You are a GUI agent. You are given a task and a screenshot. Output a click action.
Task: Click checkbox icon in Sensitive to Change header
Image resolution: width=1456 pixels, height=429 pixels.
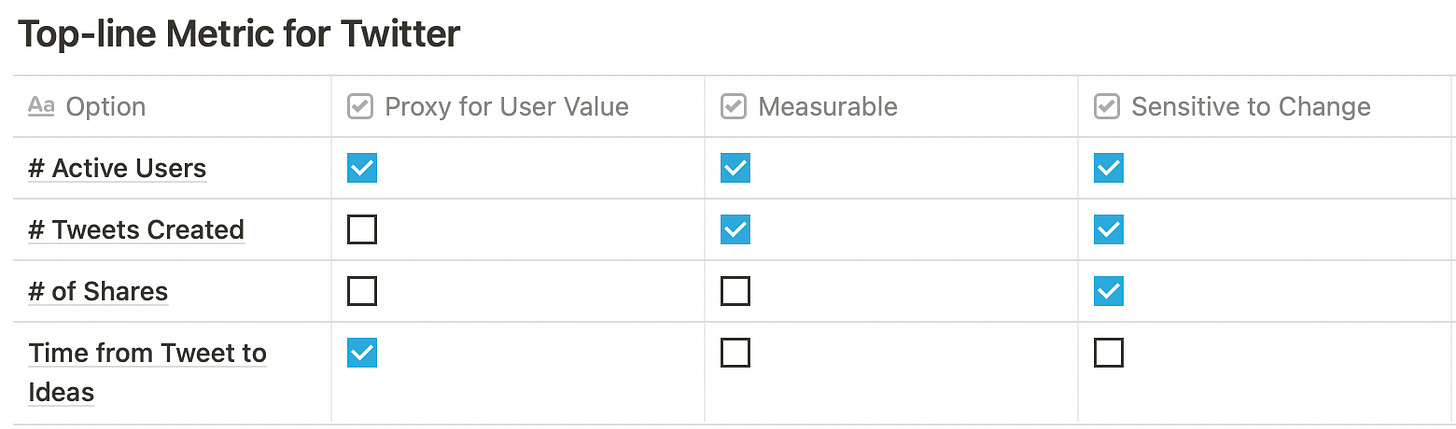[1107, 107]
